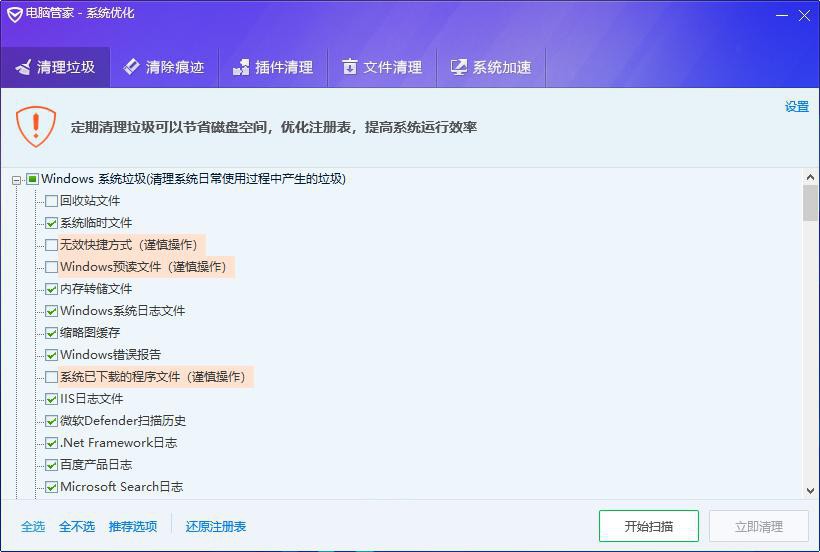
Task: Open the 还原注册表 link
Action: point(216,526)
